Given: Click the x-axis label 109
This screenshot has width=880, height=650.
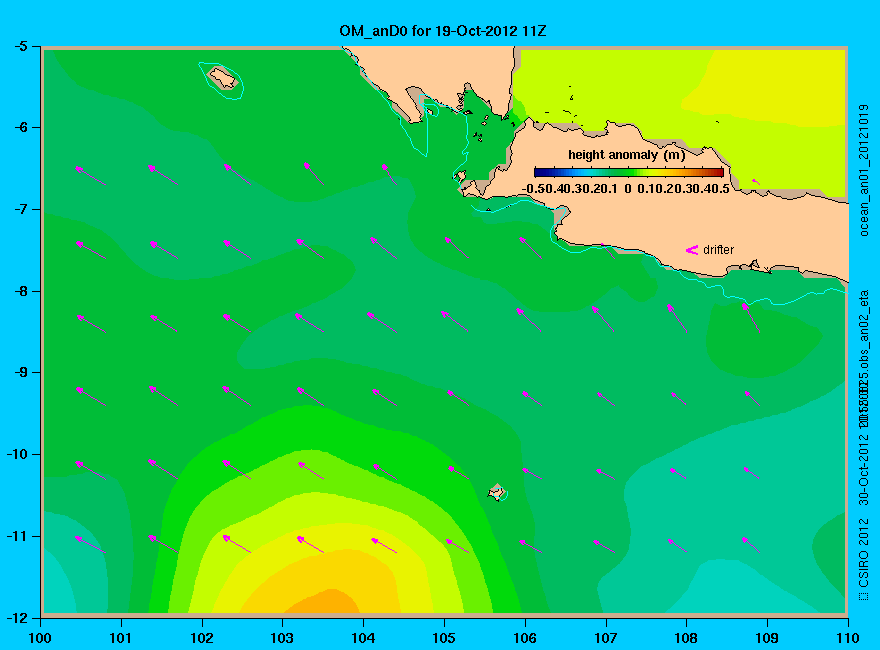Looking at the screenshot, I should (767, 638).
